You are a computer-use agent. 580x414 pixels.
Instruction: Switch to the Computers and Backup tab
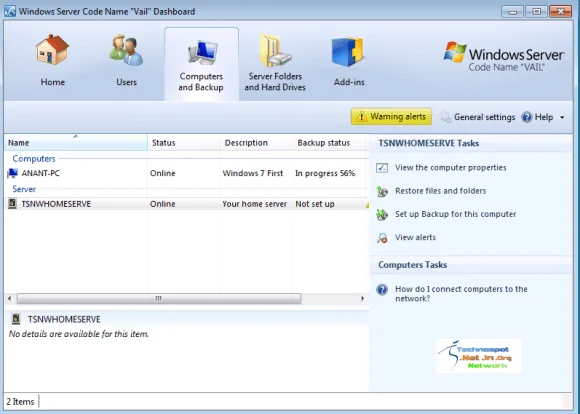201,64
